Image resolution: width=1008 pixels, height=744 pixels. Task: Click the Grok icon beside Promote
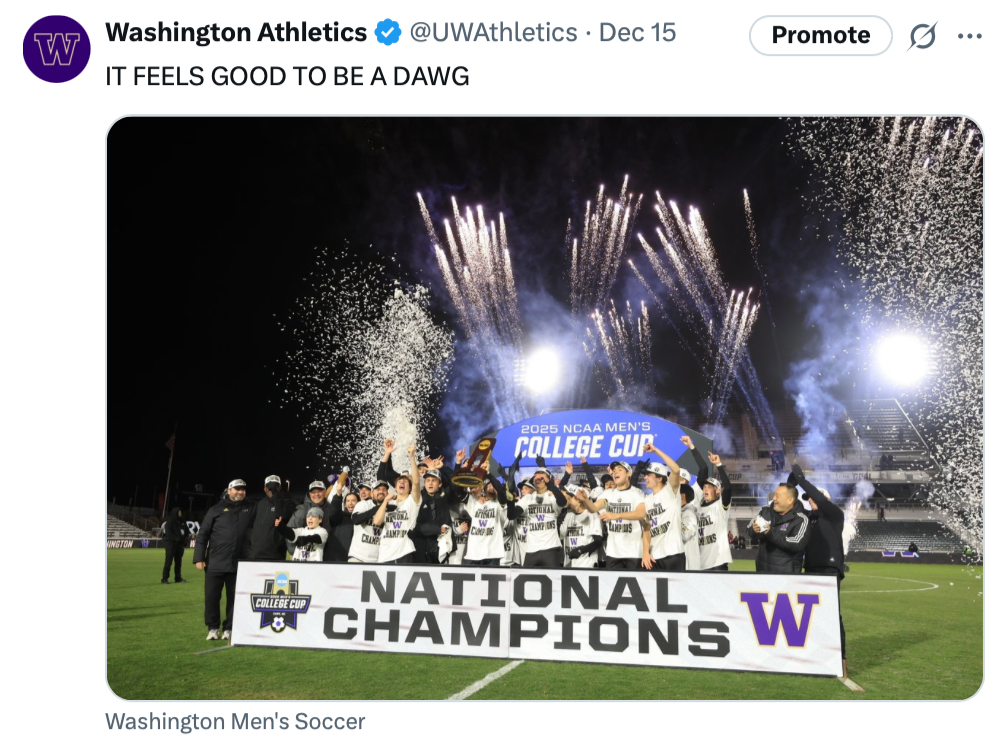tap(922, 36)
